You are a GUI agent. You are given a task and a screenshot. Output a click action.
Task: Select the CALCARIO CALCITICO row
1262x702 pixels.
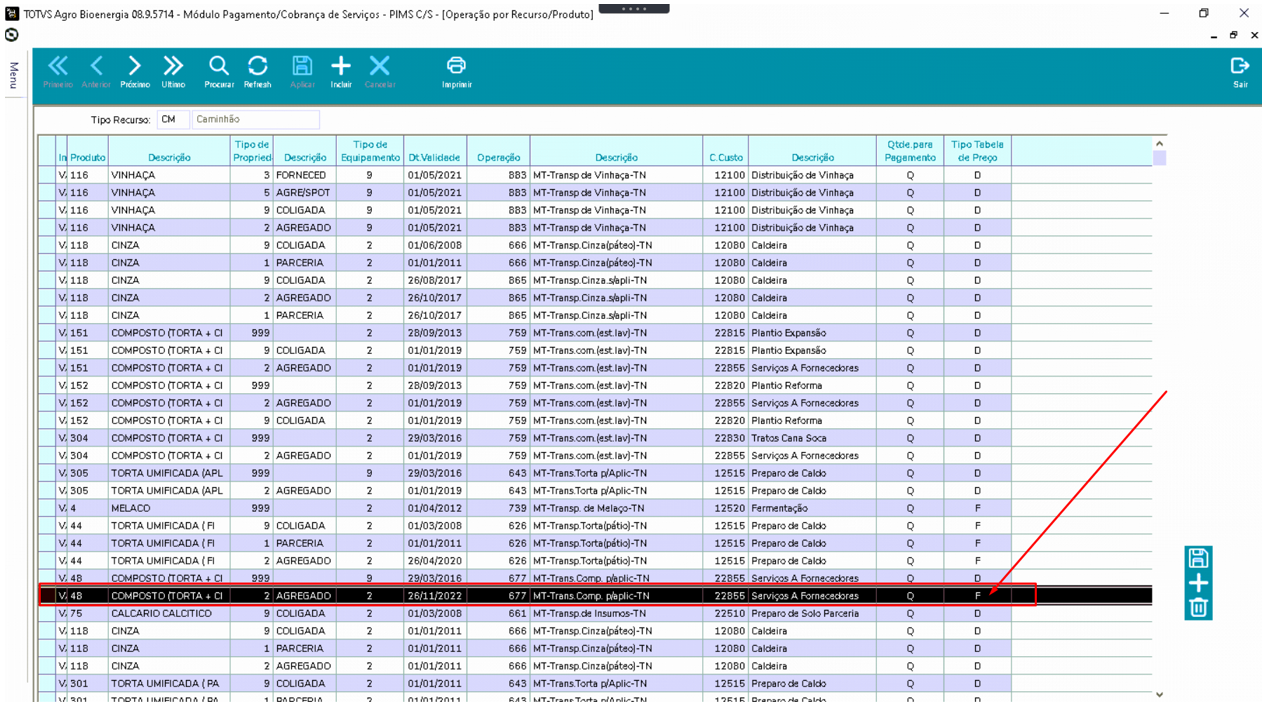click(595, 613)
